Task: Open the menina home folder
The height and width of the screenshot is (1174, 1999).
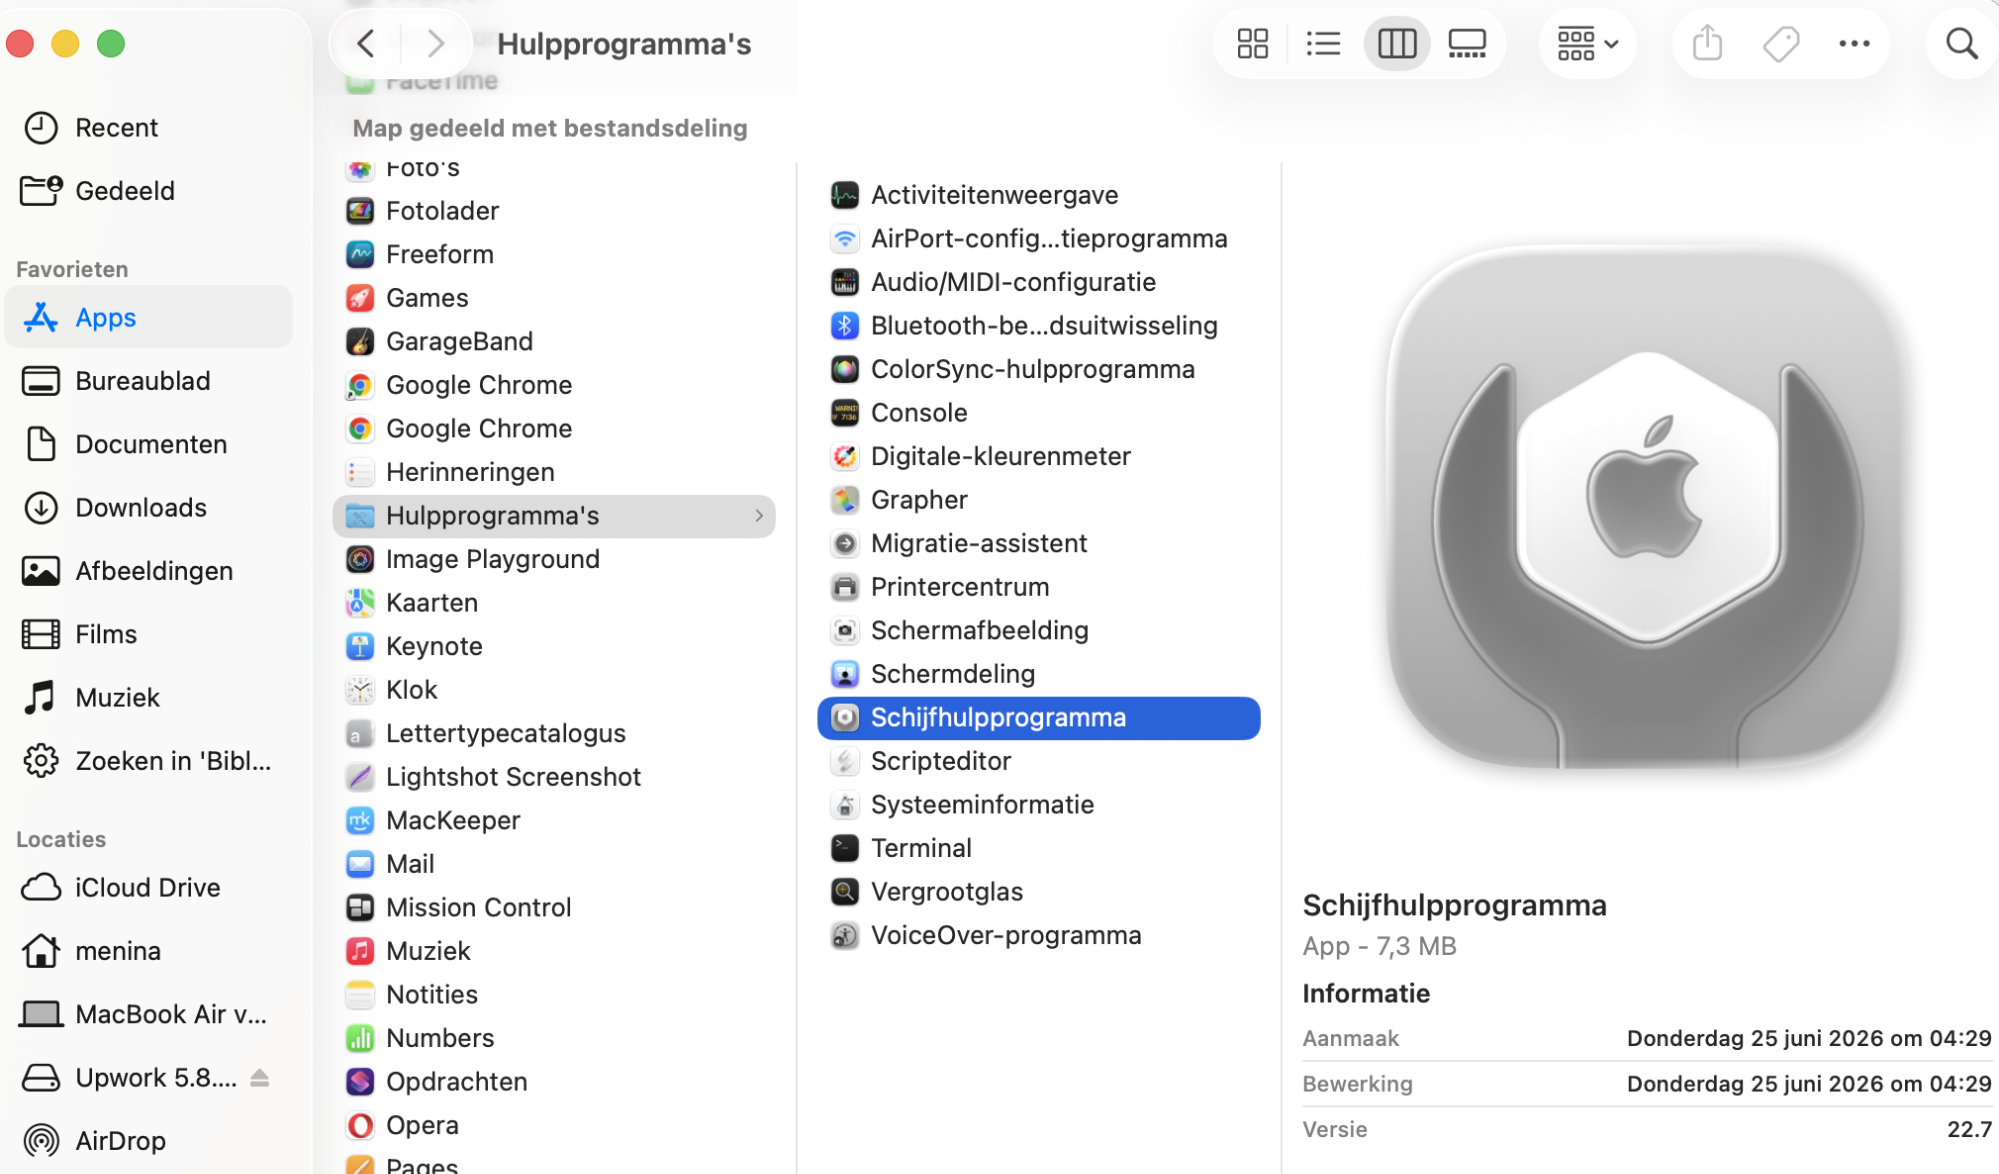Action: click(x=150, y=950)
